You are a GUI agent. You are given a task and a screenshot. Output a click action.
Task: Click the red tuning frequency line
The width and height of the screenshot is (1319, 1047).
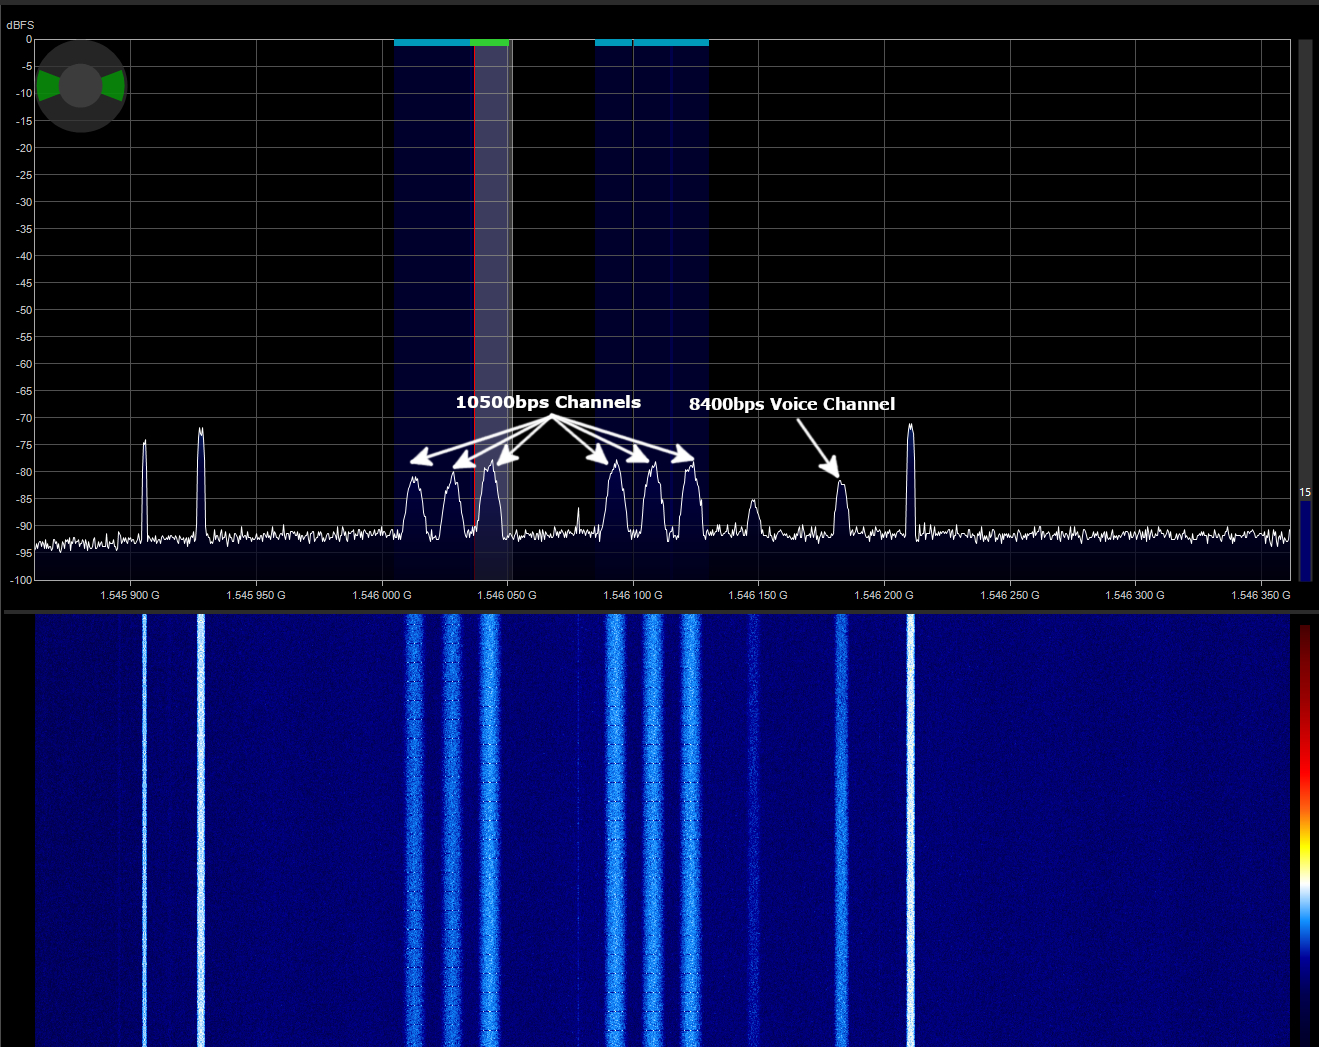[x=474, y=300]
